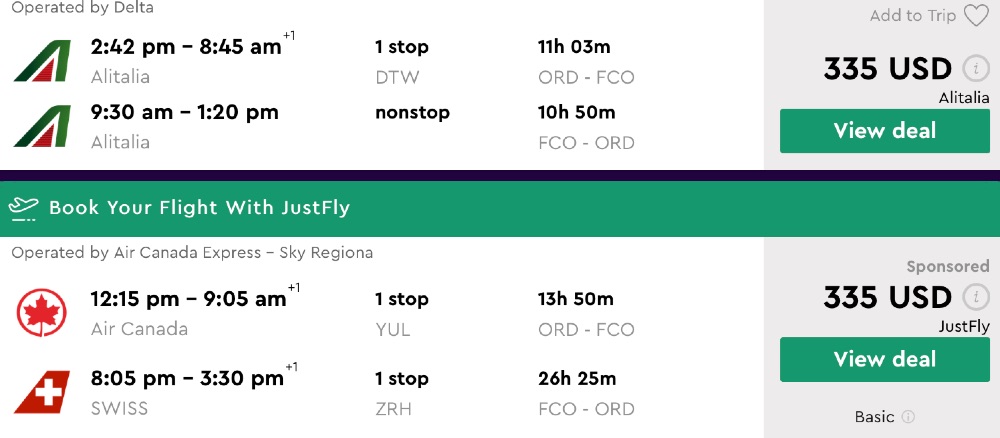View deal for the JustFly flight
1000x438 pixels.
pyautogui.click(x=884, y=359)
